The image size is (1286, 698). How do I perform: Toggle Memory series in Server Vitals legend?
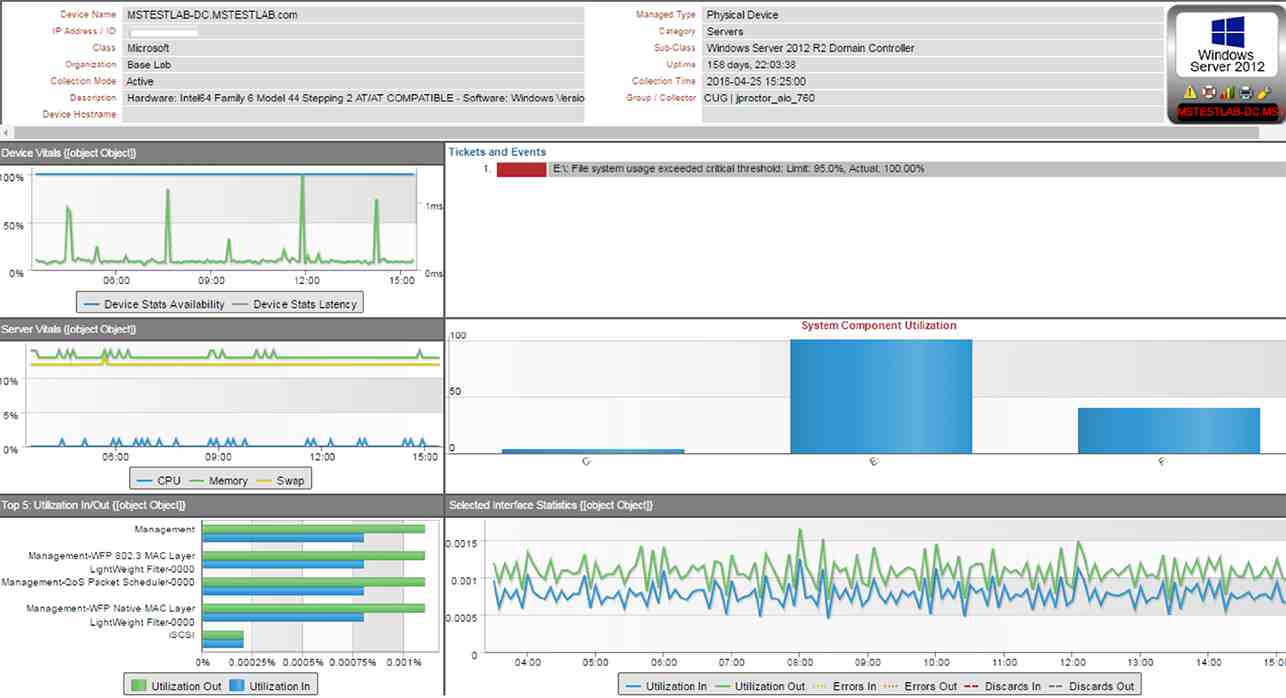point(218,481)
